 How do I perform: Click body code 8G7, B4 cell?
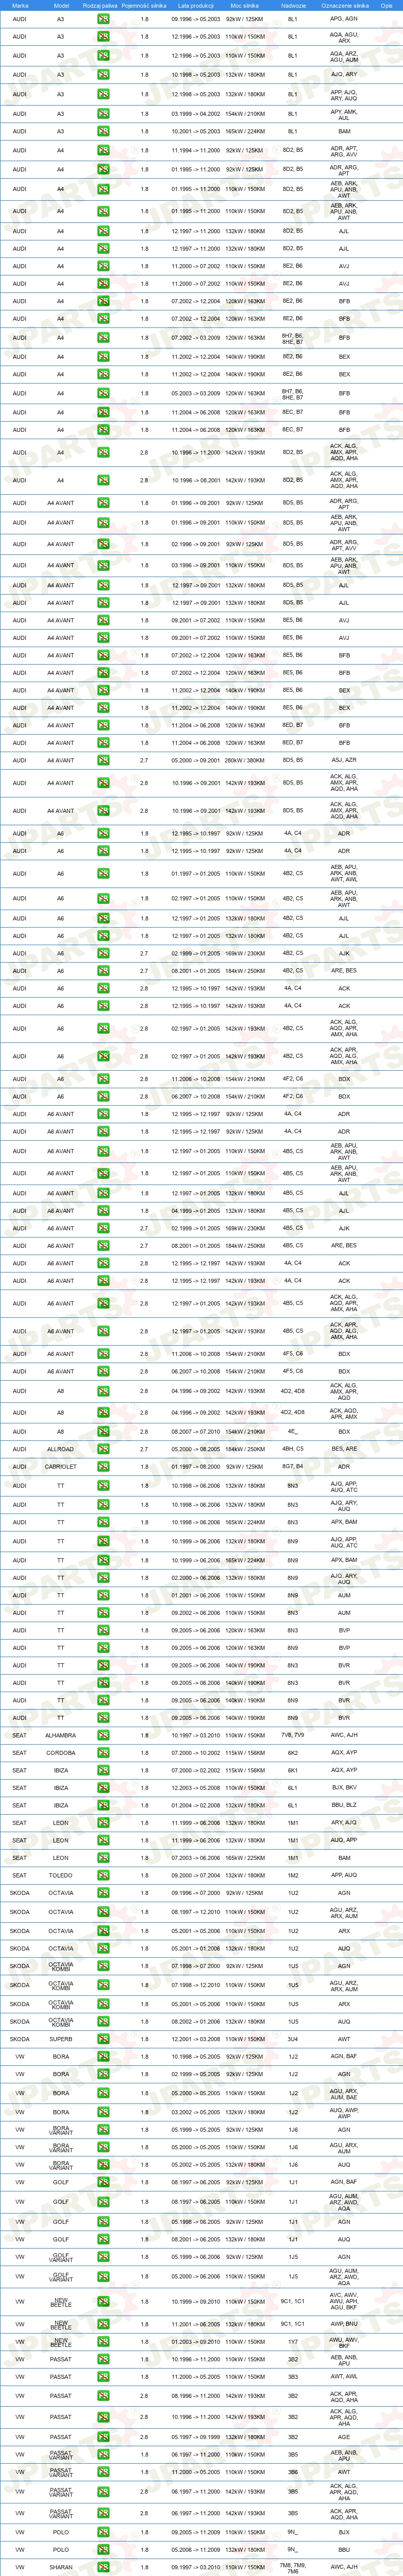coord(293,1466)
